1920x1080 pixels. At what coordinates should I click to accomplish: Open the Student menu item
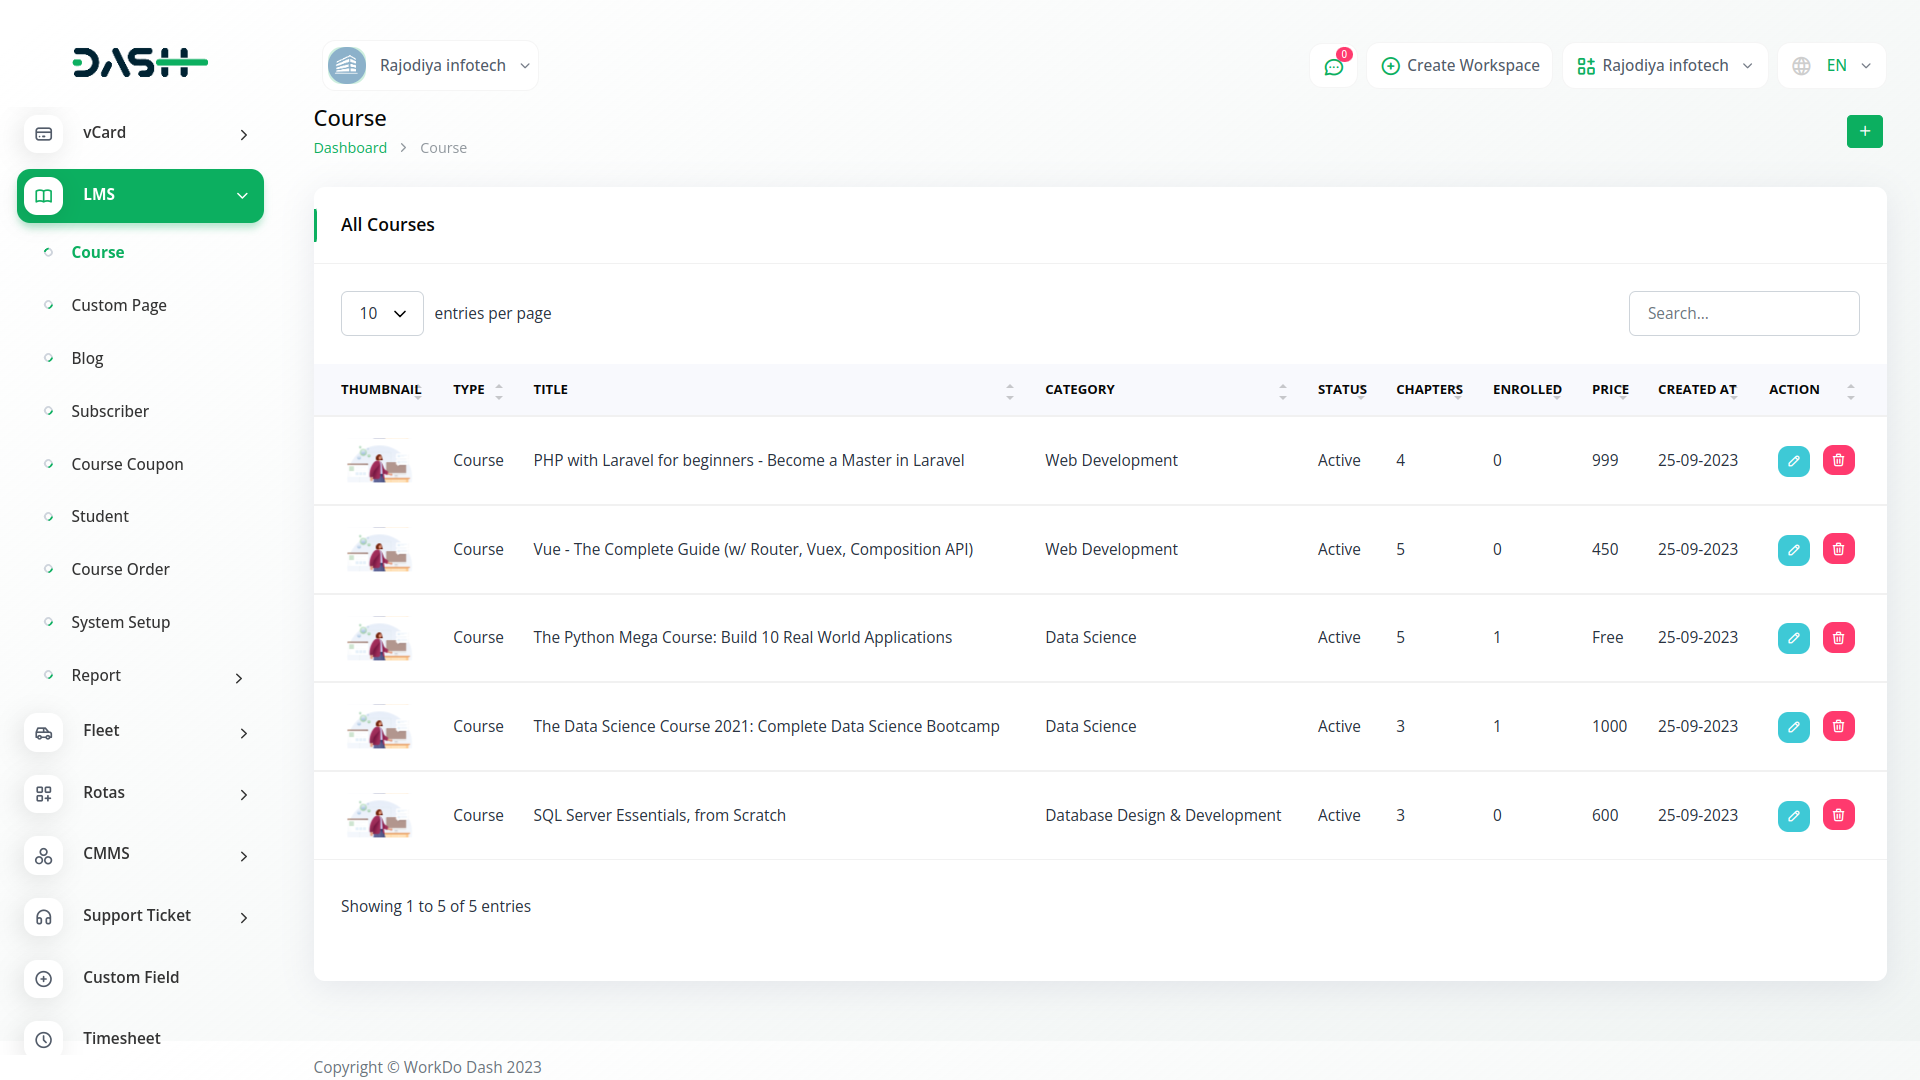click(100, 516)
